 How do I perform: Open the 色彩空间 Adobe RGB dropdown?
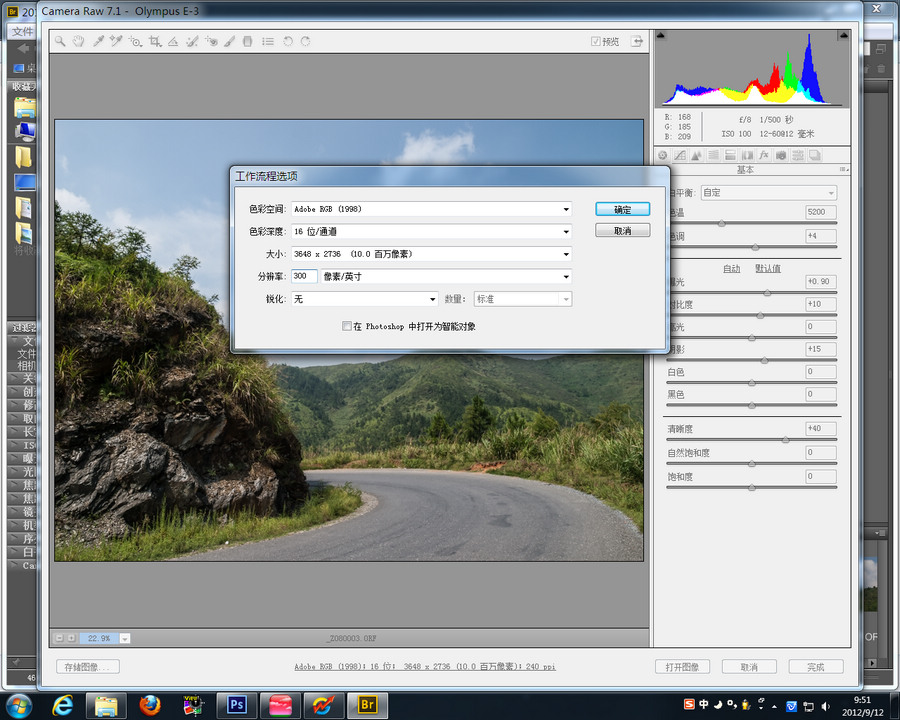coord(430,209)
